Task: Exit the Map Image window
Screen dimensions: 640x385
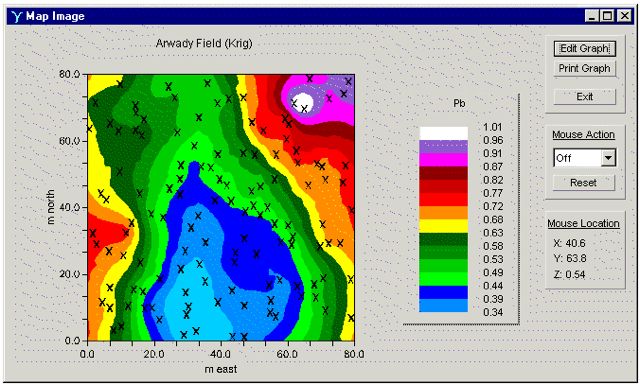Action: 584,97
